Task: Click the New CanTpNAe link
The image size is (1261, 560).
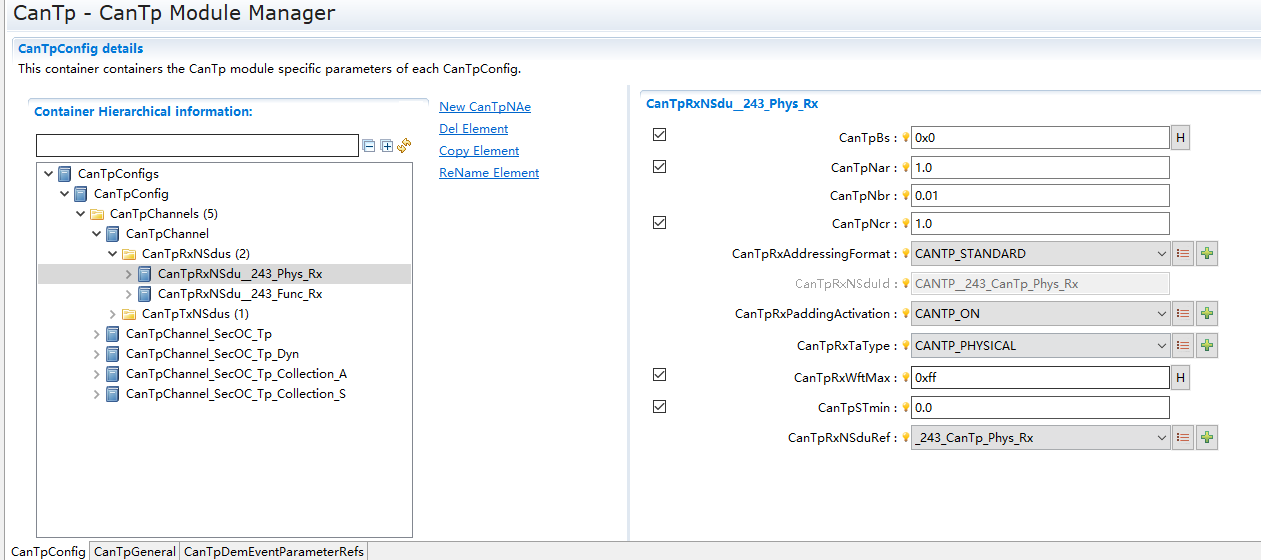Action: [484, 107]
